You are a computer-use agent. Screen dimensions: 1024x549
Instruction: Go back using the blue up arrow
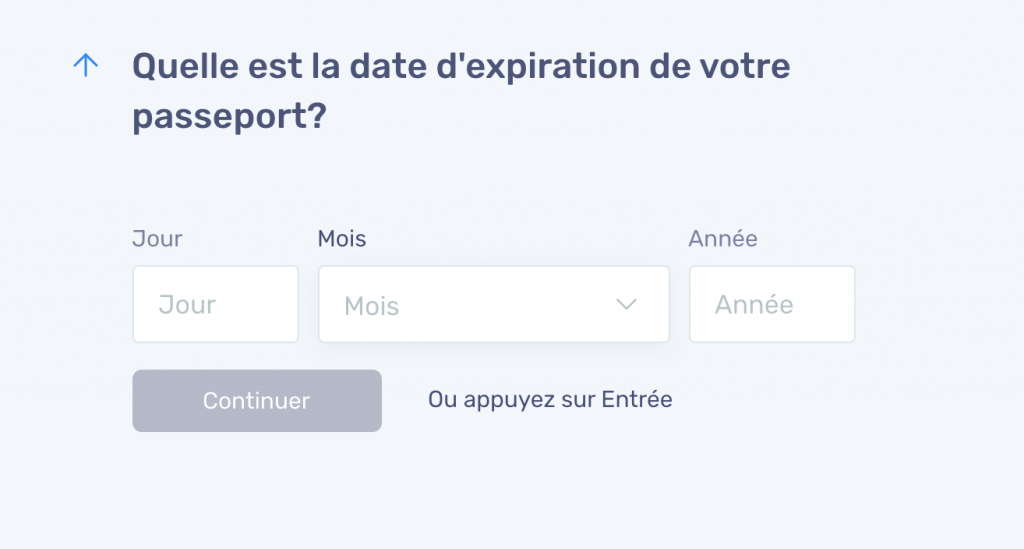pyautogui.click(x=86, y=65)
